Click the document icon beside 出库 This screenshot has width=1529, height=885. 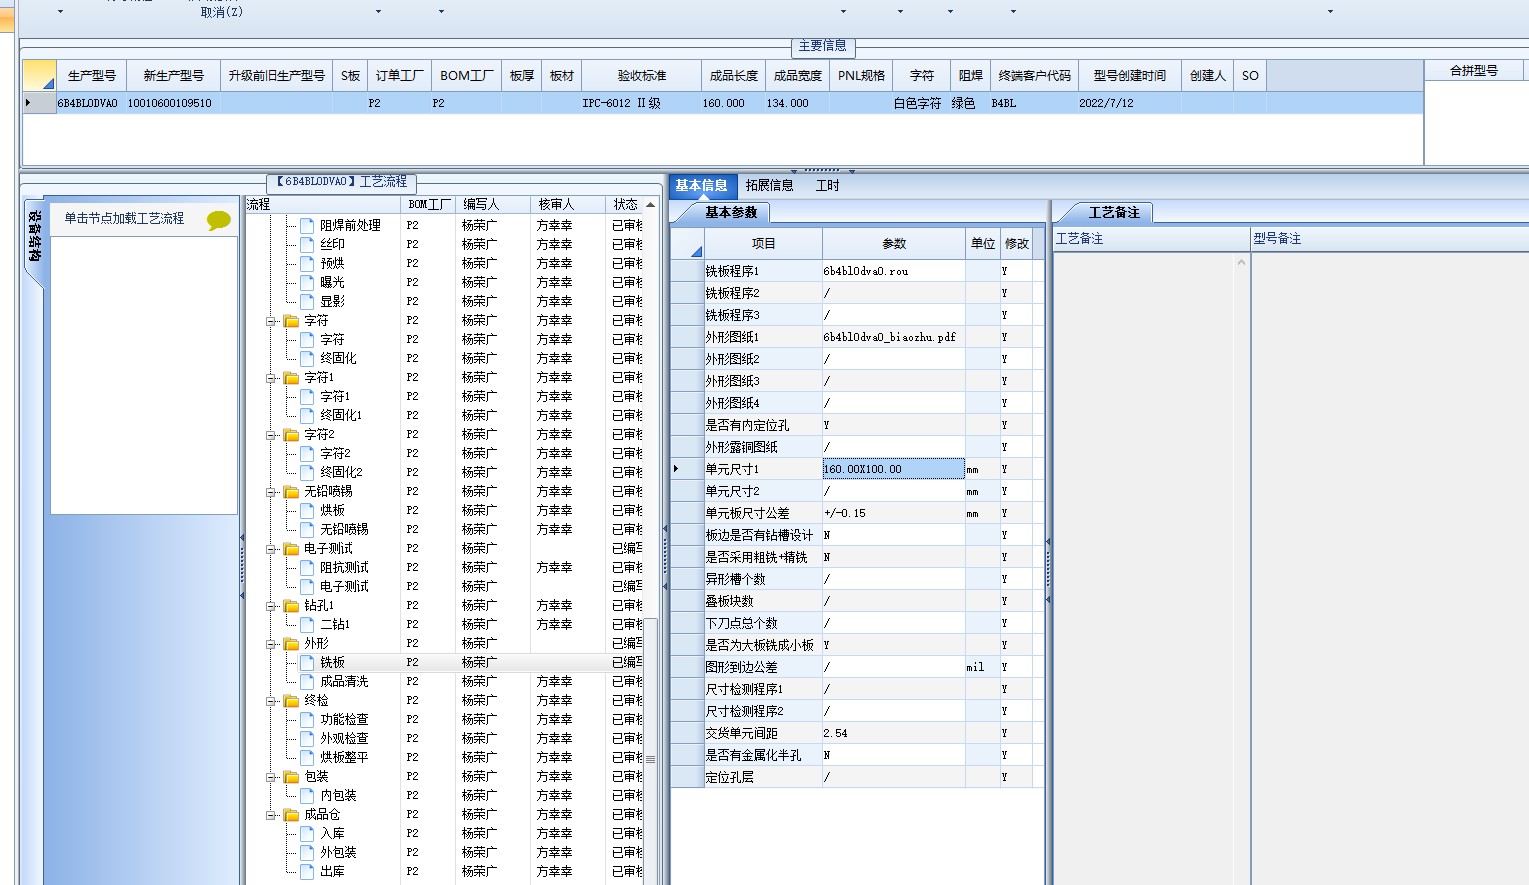(x=308, y=872)
